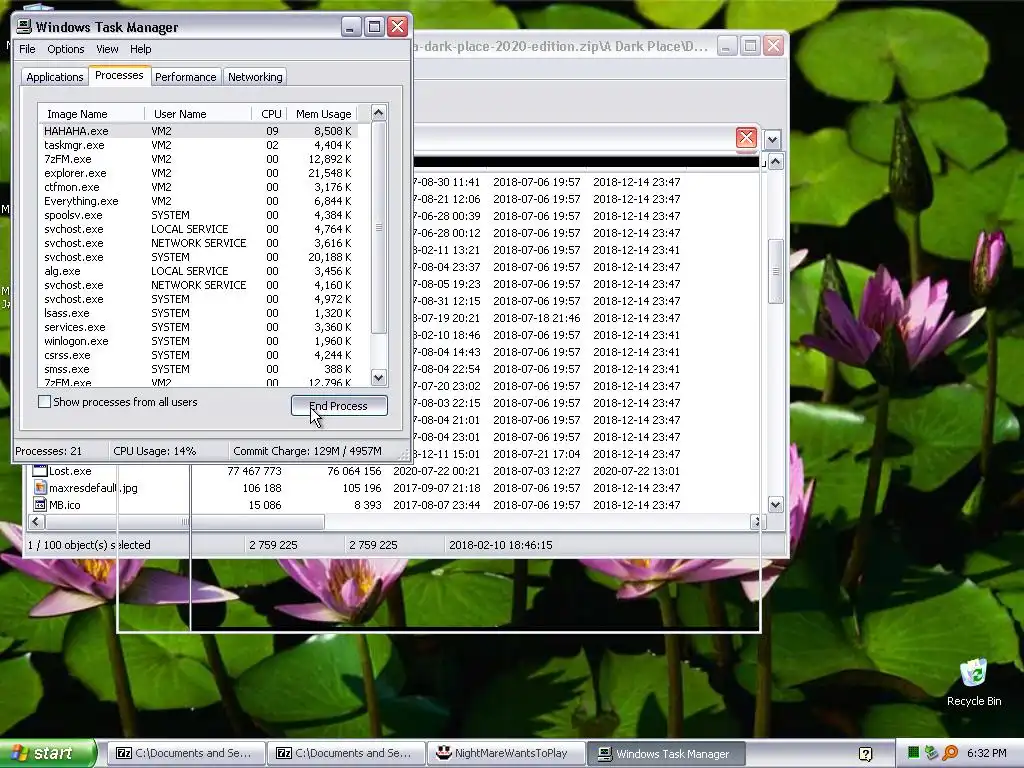
Task: Click 7-Zip horizontal scroll left arrow
Action: pyautogui.click(x=36, y=521)
